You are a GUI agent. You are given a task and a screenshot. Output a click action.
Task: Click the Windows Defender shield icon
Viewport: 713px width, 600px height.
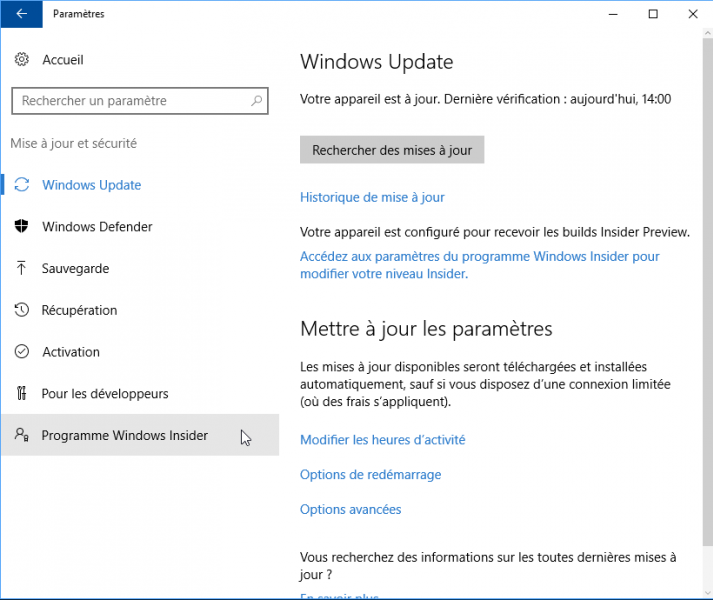(x=21, y=226)
